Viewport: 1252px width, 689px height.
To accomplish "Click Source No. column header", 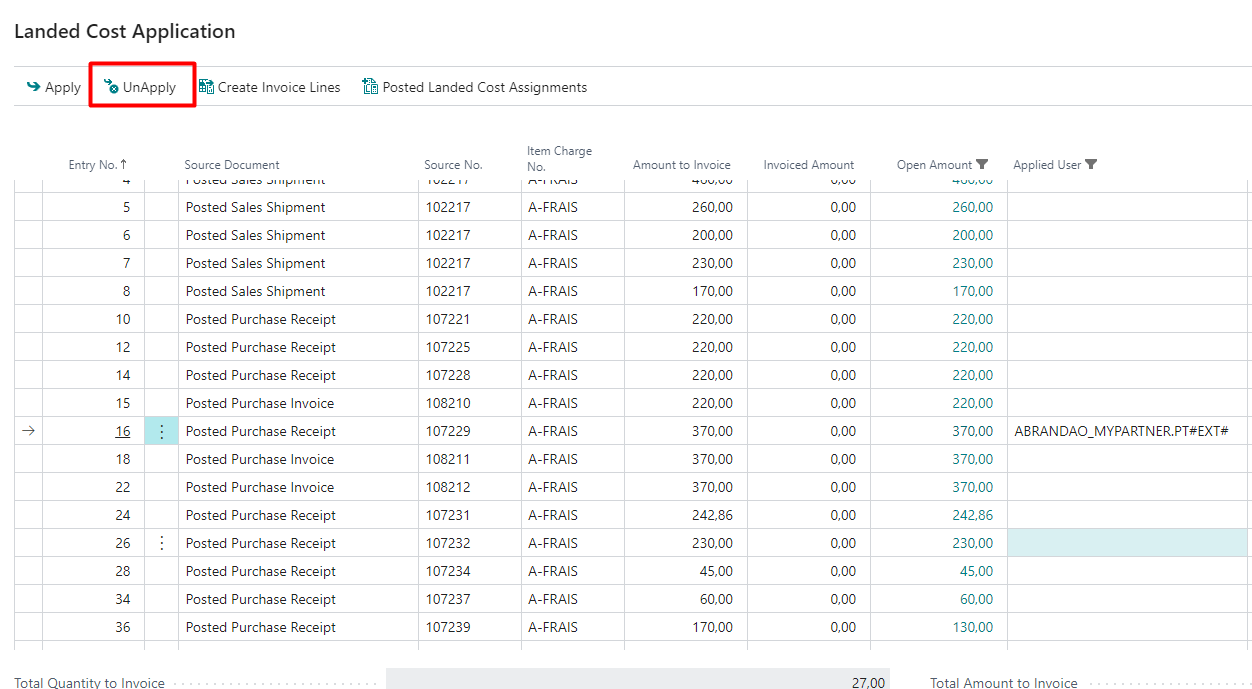I will [x=453, y=165].
